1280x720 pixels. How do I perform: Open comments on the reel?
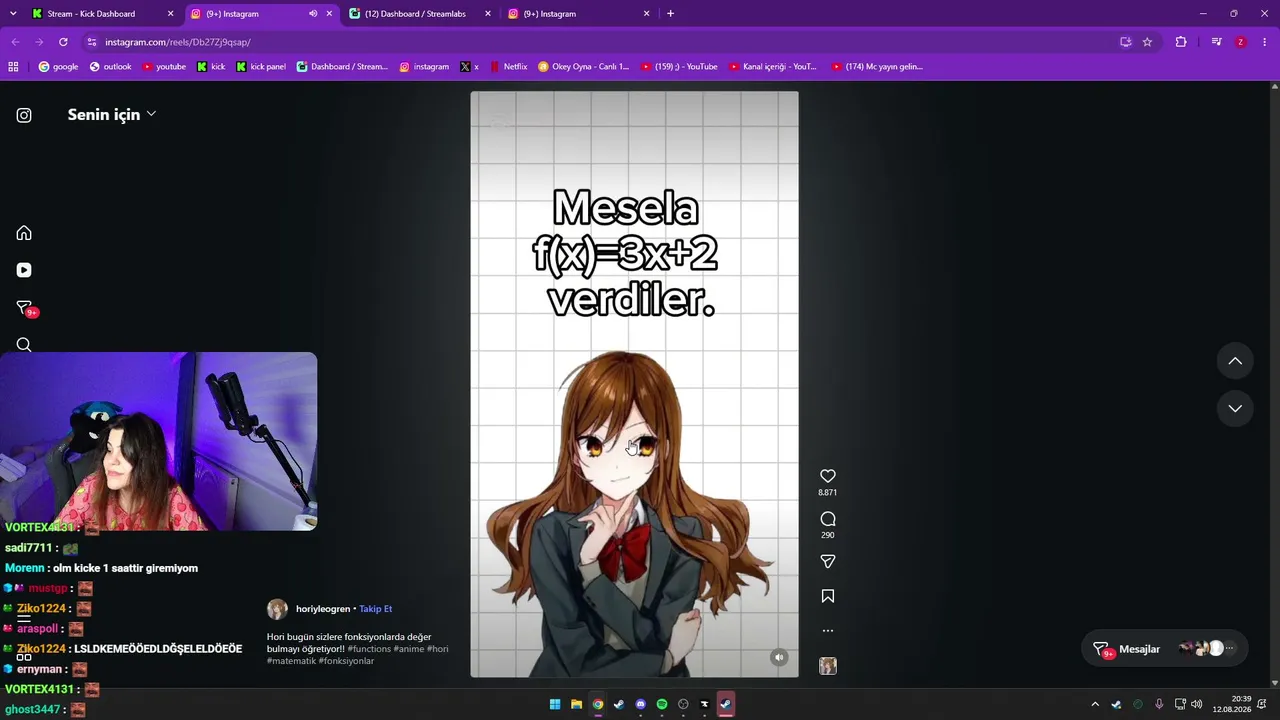[x=828, y=519]
